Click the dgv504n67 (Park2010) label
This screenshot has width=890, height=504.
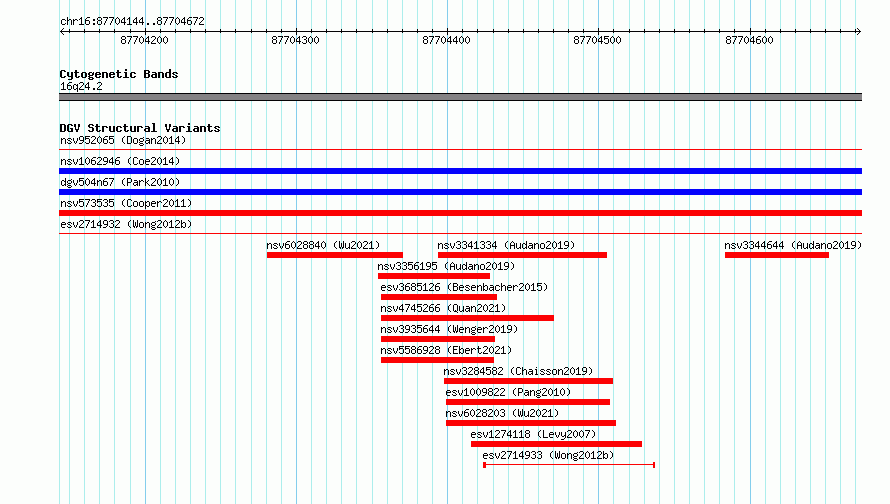coord(120,182)
